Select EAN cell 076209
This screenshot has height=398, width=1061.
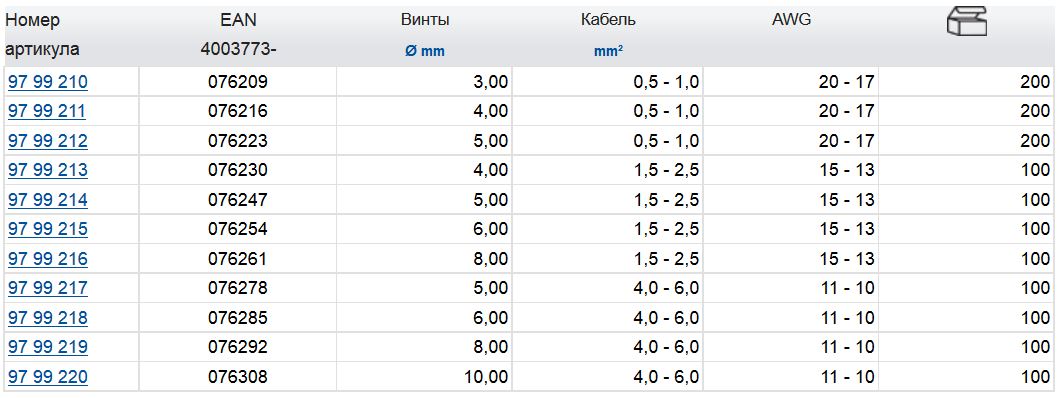tap(238, 83)
